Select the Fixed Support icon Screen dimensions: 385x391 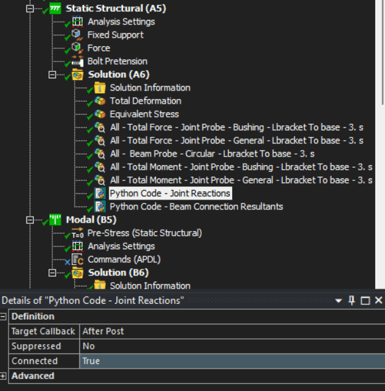point(77,35)
